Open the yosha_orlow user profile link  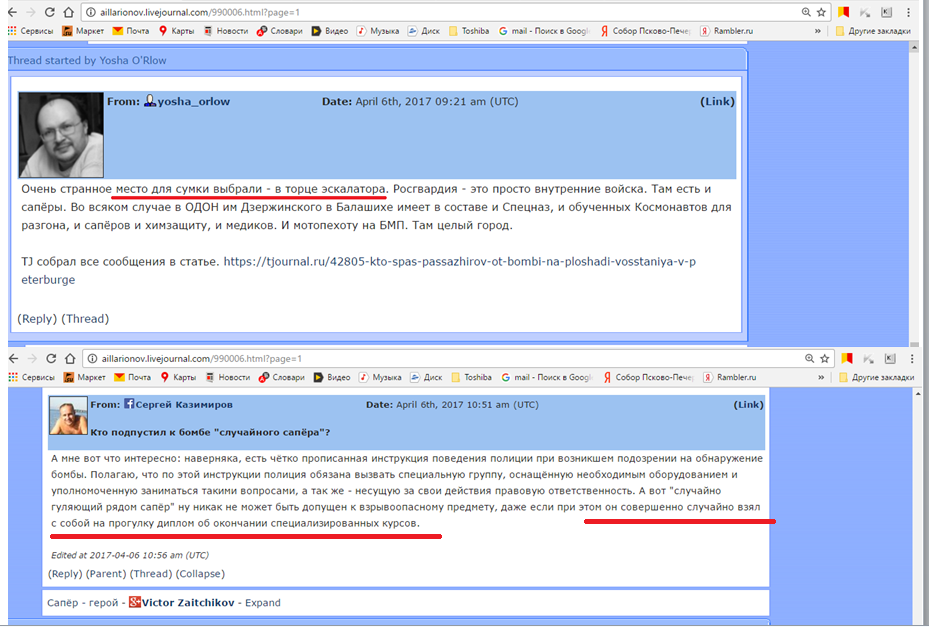click(x=194, y=101)
